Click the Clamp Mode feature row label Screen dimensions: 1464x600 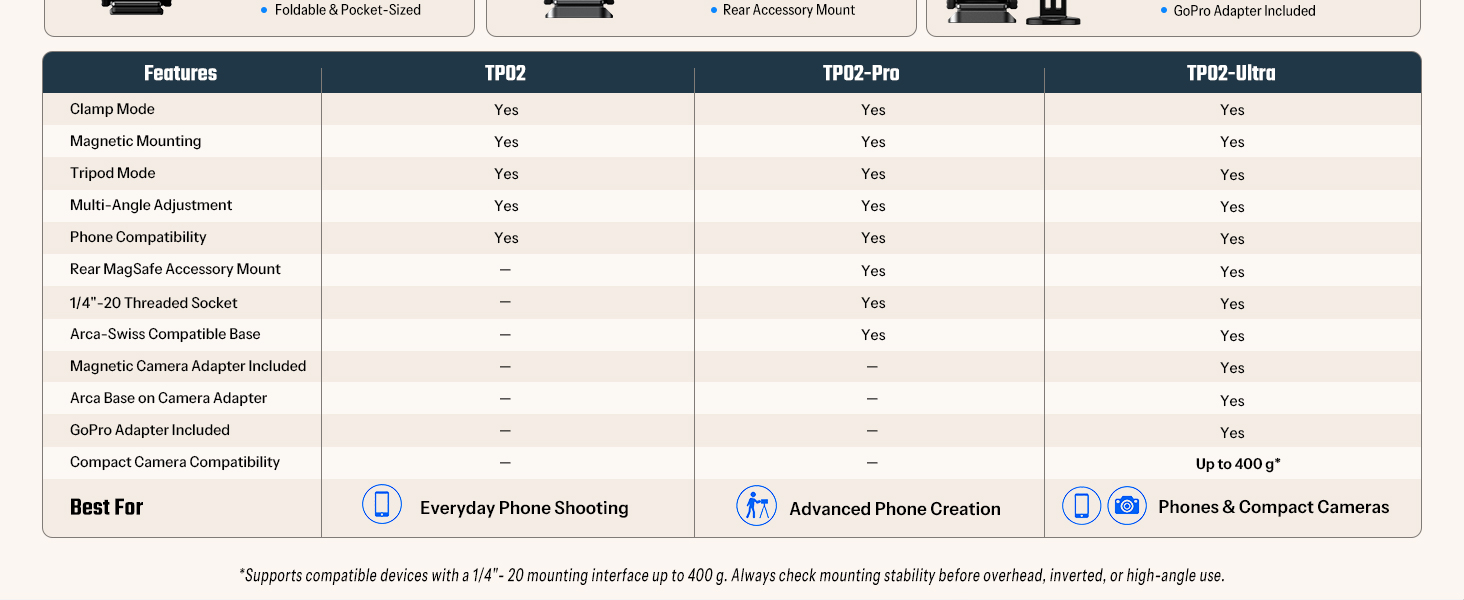[112, 109]
